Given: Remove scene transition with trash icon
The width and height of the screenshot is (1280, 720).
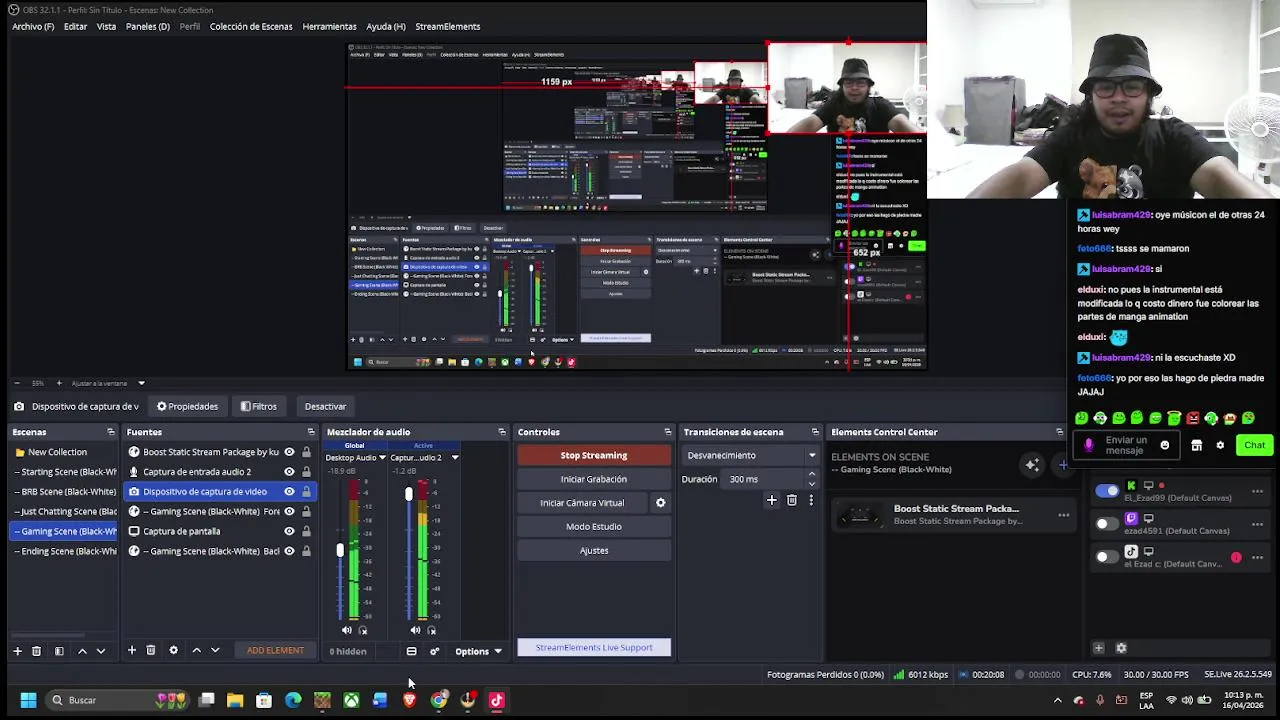Looking at the screenshot, I should [x=791, y=500].
